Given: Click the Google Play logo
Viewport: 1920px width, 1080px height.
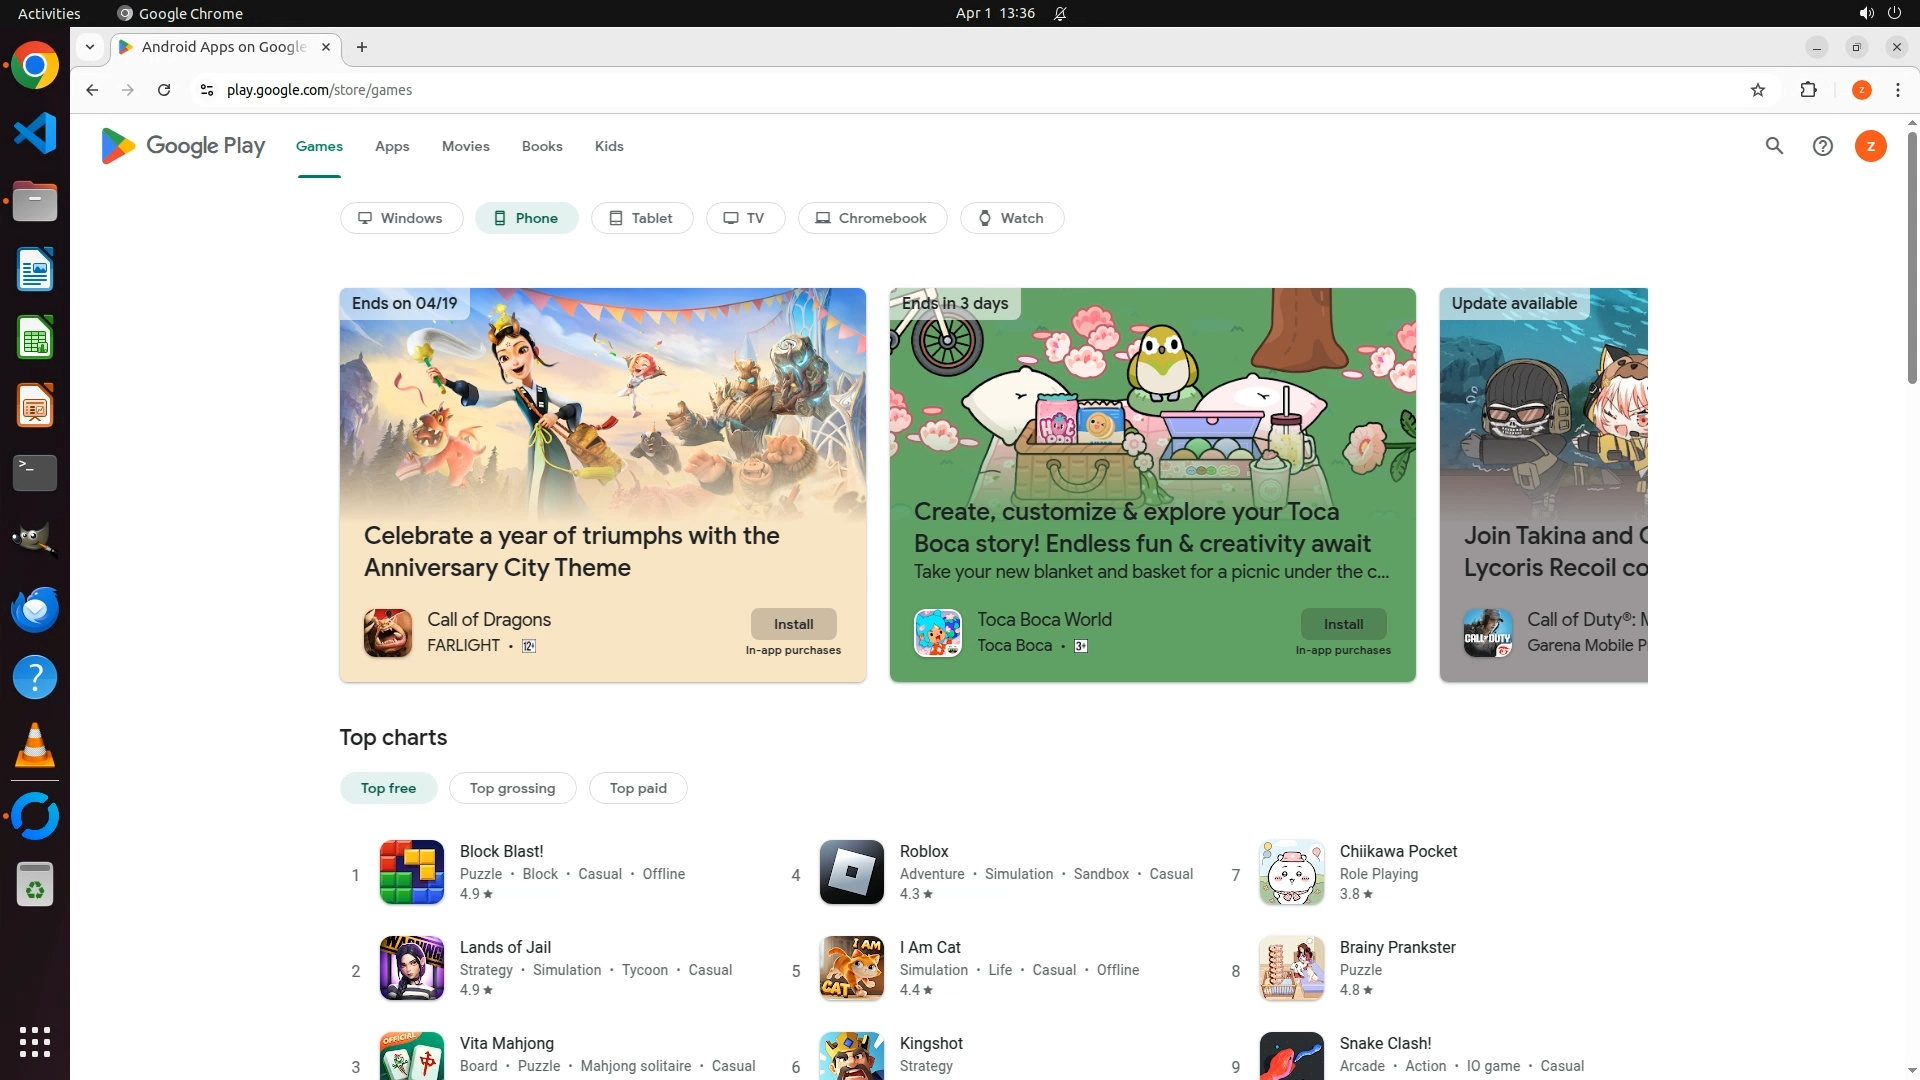Looking at the screenshot, I should click(183, 146).
